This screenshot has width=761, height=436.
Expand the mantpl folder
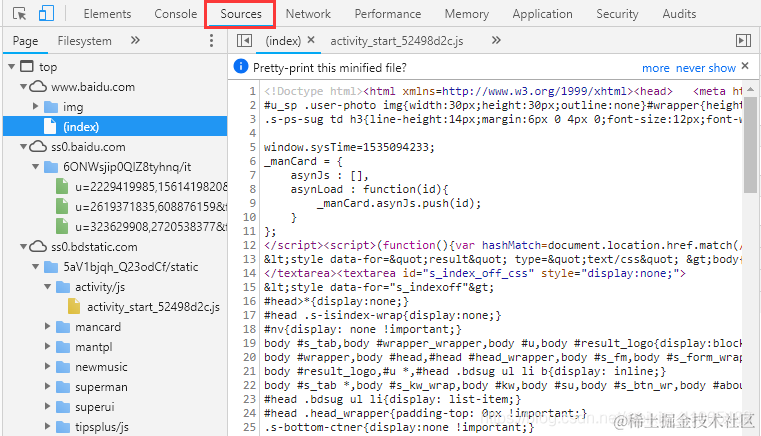point(47,346)
